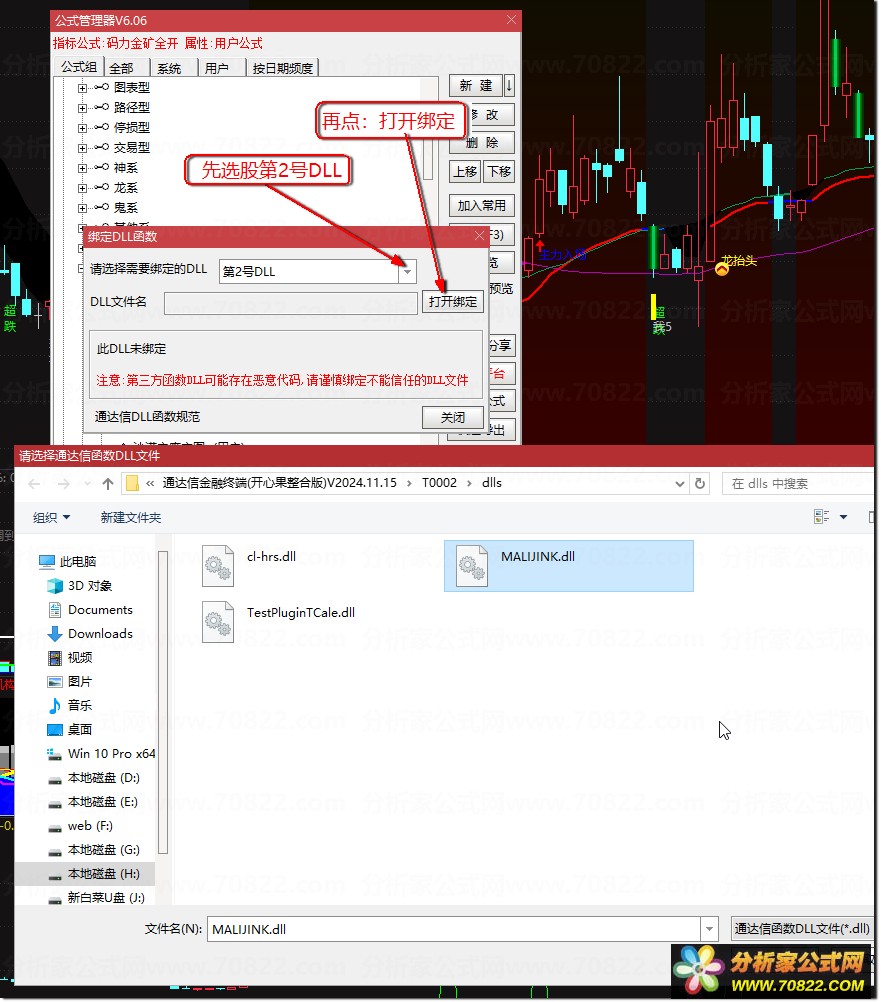Open the 音乐 folder
The height and width of the screenshot is (1002, 881).
[x=70, y=706]
